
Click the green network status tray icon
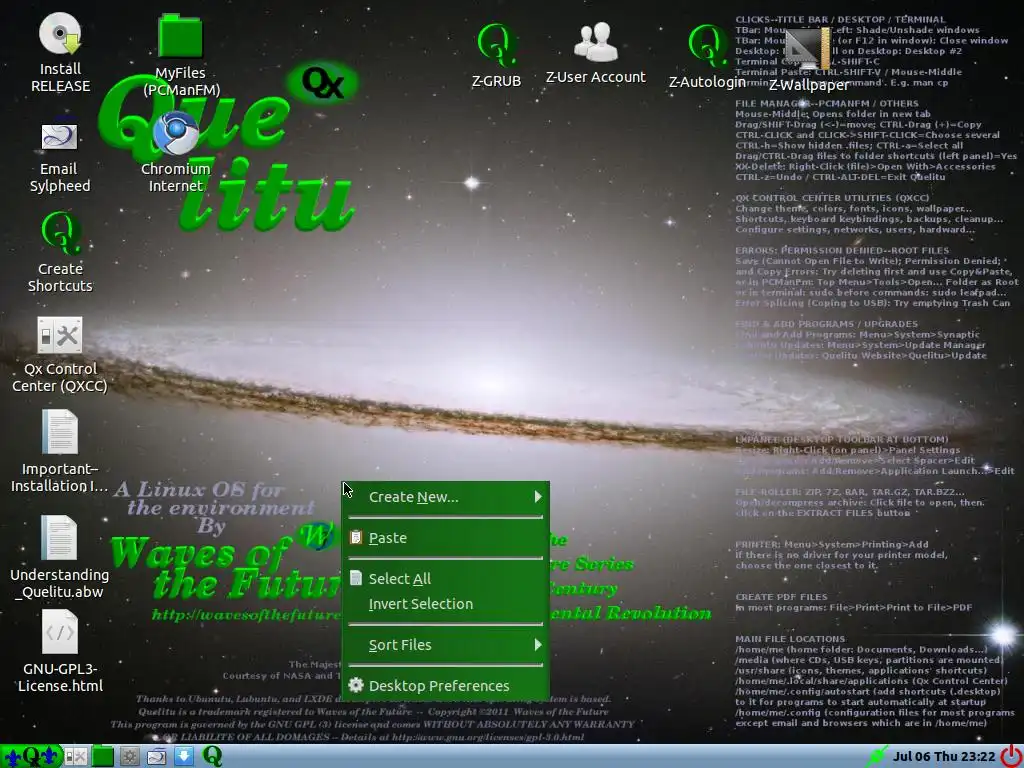click(x=876, y=756)
